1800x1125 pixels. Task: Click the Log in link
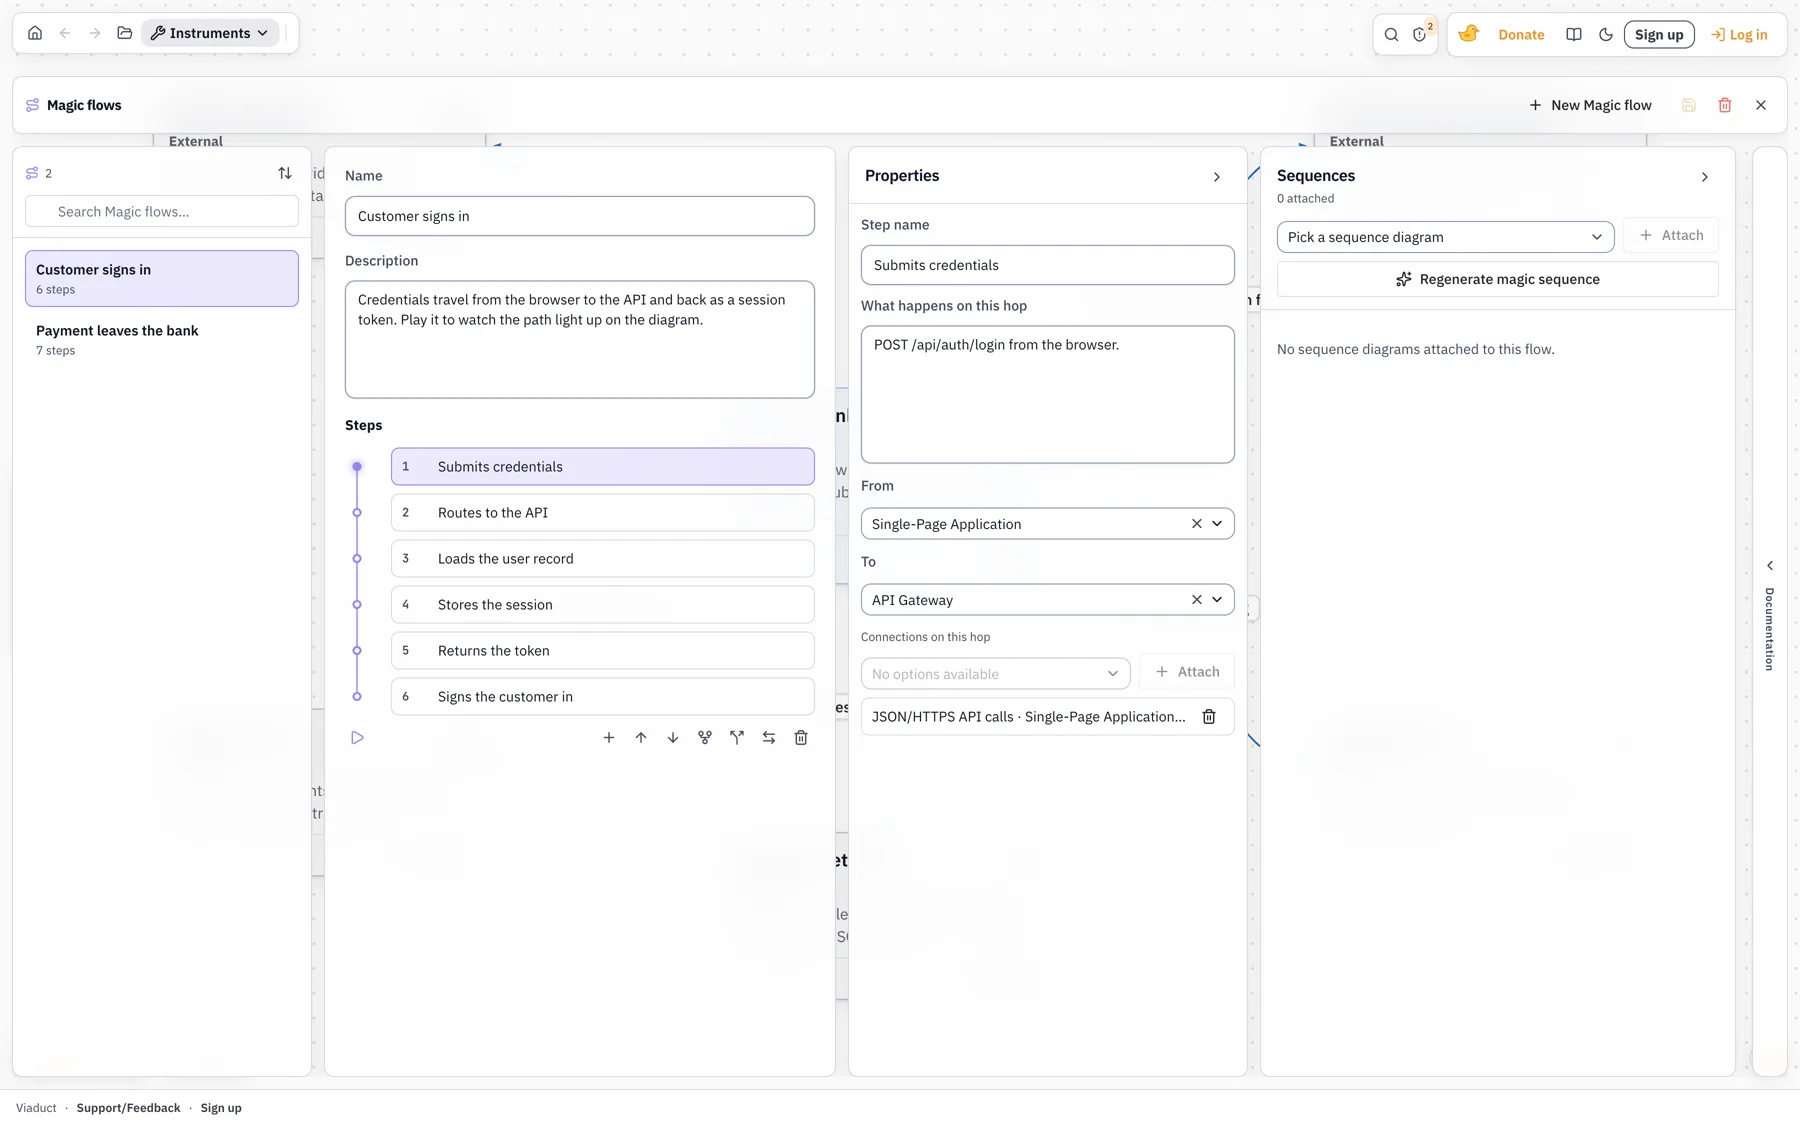tap(1739, 34)
